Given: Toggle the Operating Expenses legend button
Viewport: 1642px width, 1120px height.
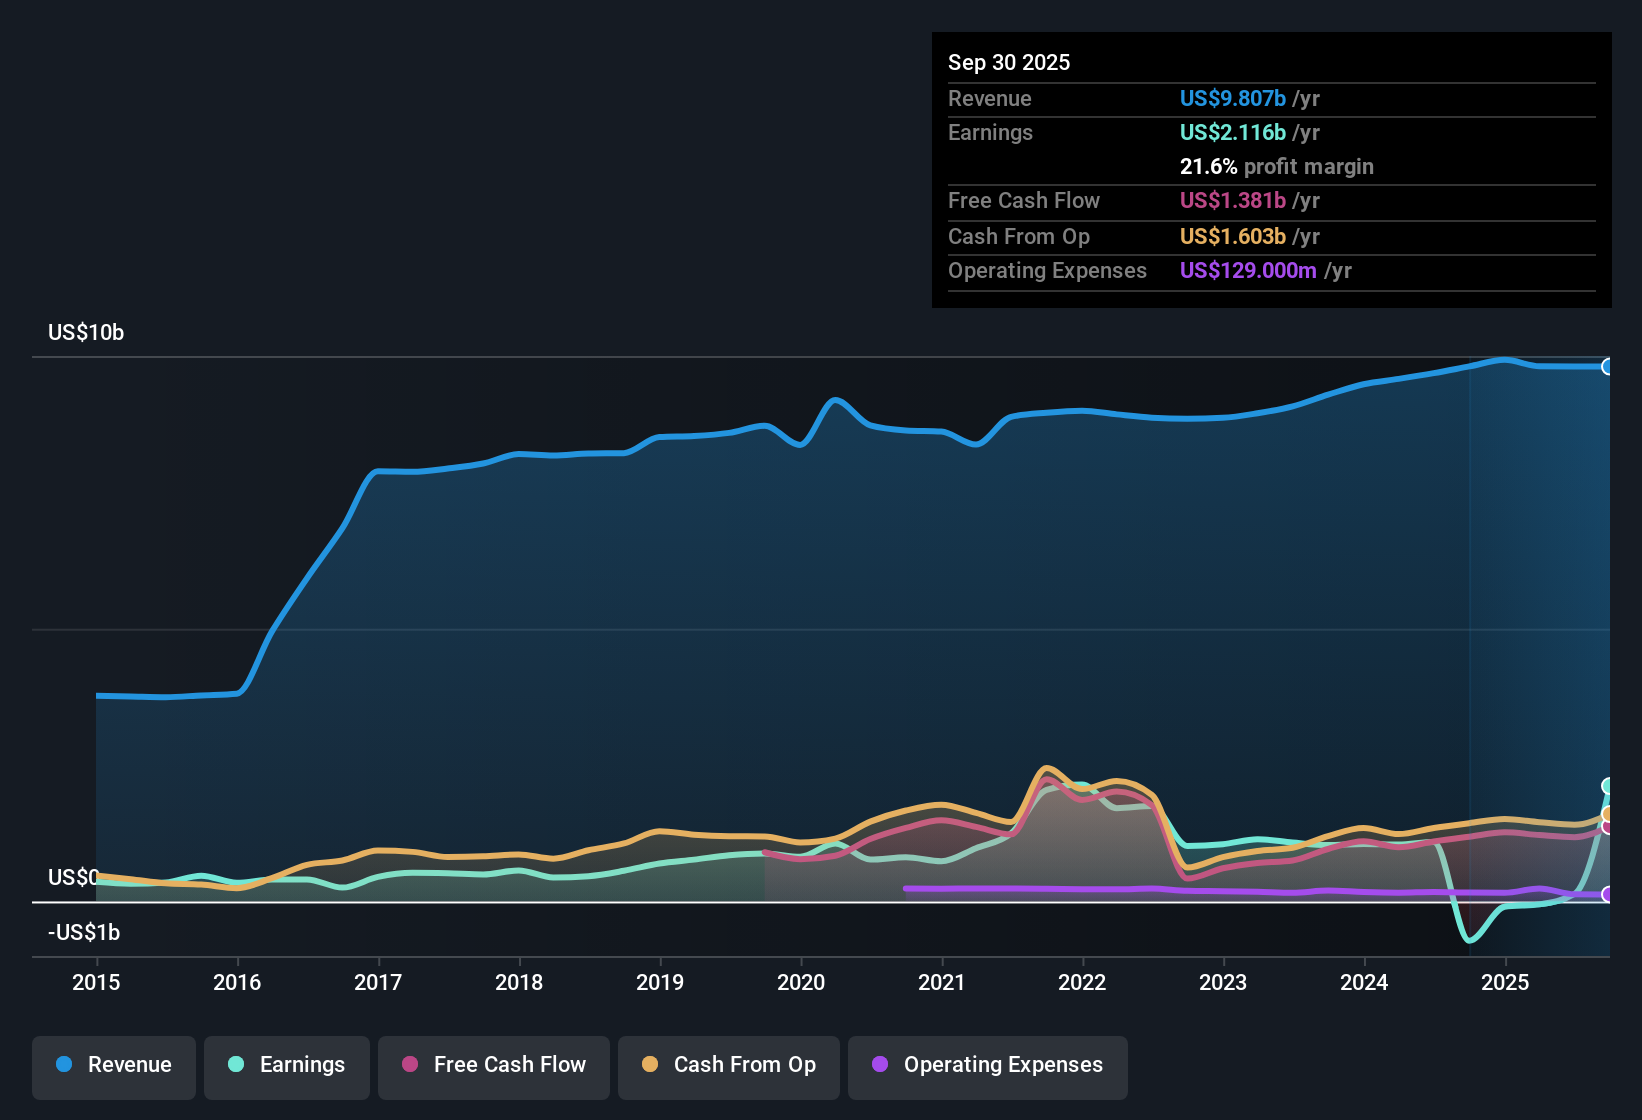Looking at the screenshot, I should (988, 1067).
